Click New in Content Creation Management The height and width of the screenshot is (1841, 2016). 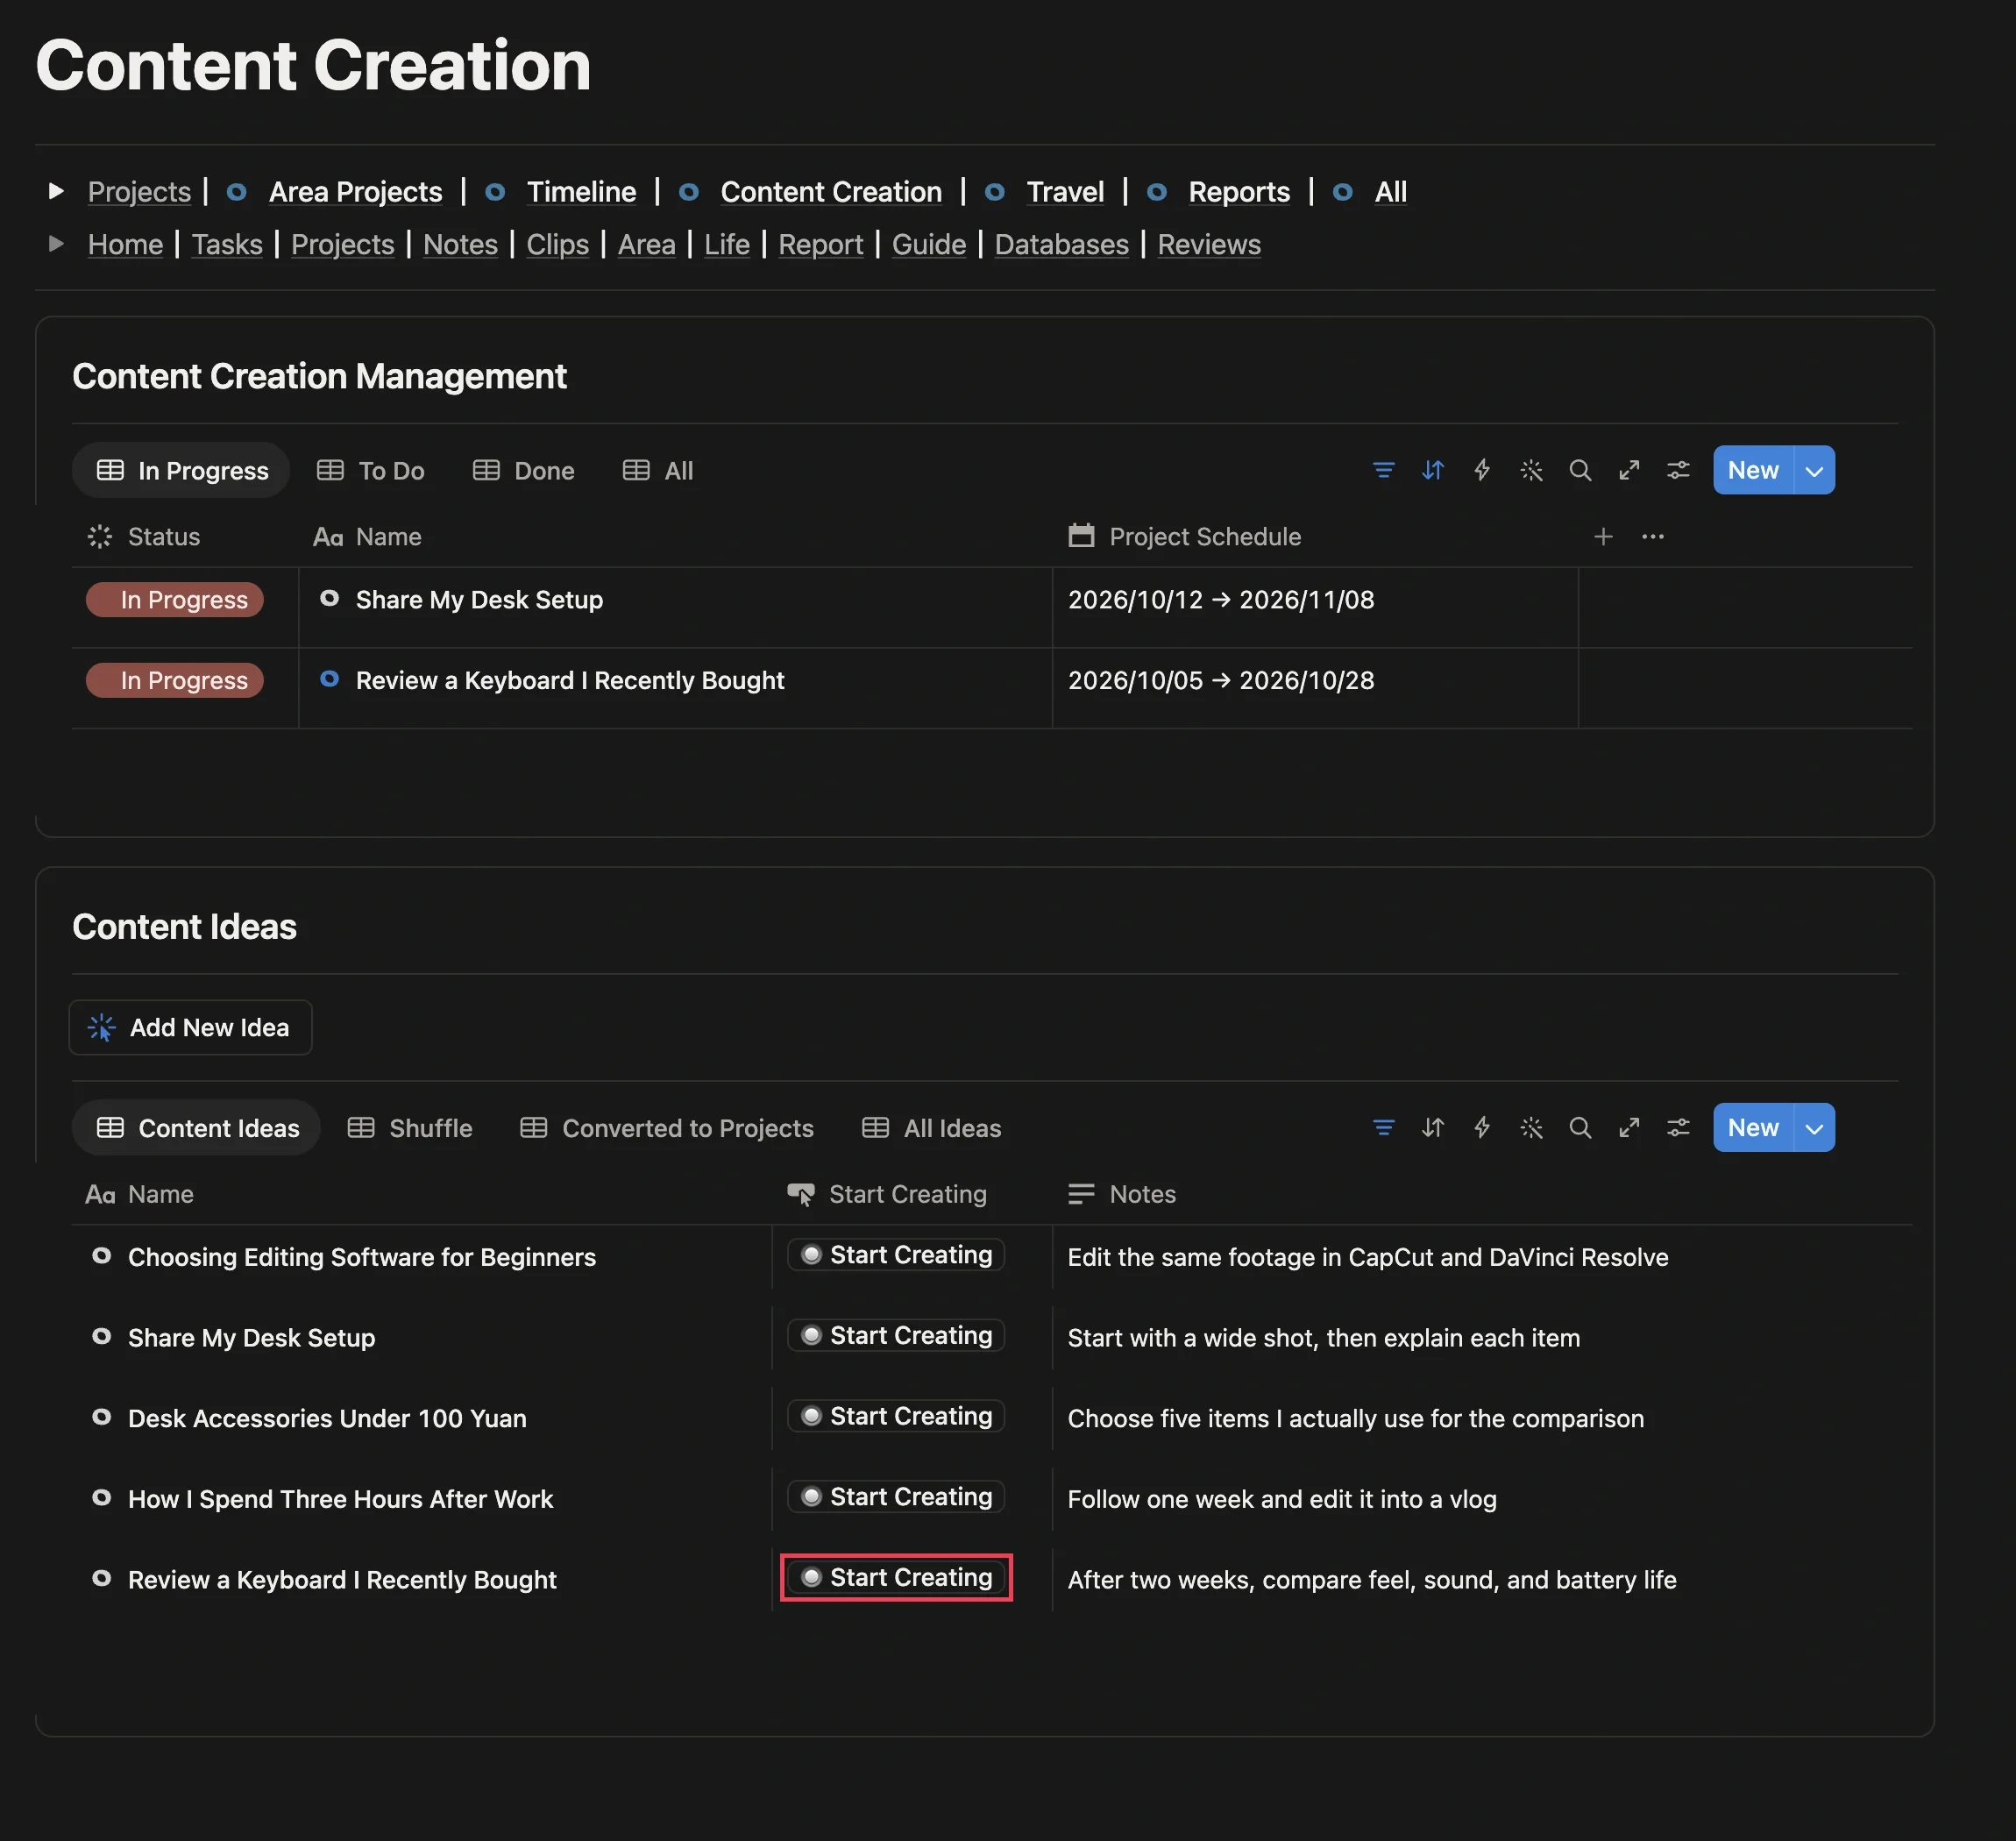coord(1753,470)
